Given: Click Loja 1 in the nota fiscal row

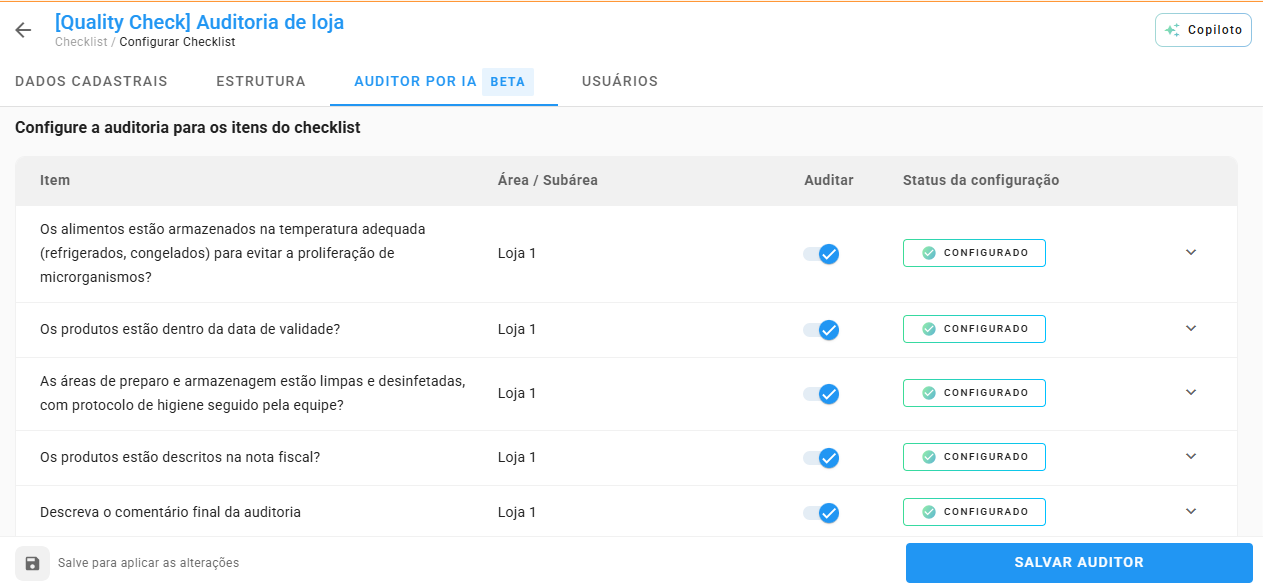Looking at the screenshot, I should tap(517, 457).
